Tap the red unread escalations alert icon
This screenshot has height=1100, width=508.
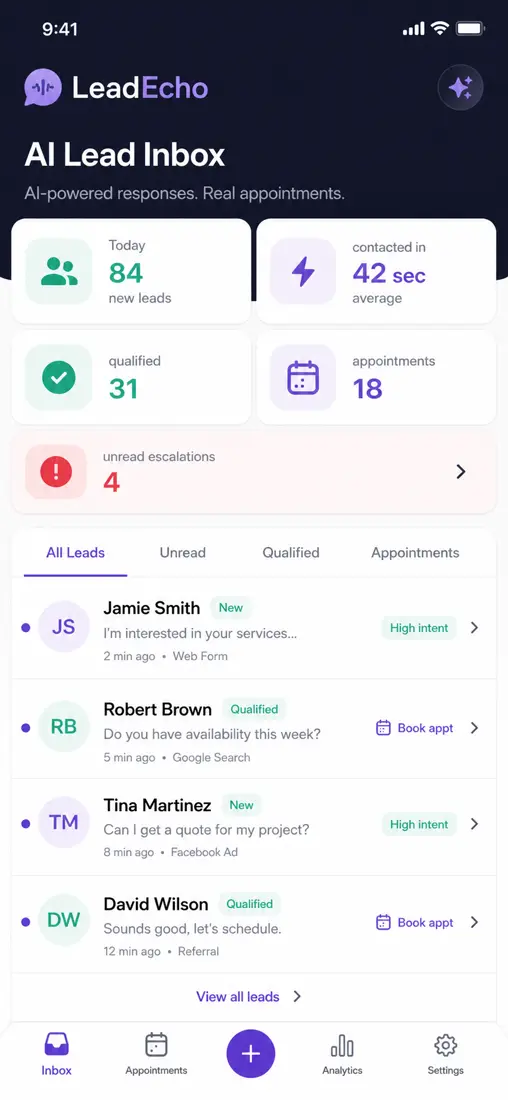click(x=56, y=471)
